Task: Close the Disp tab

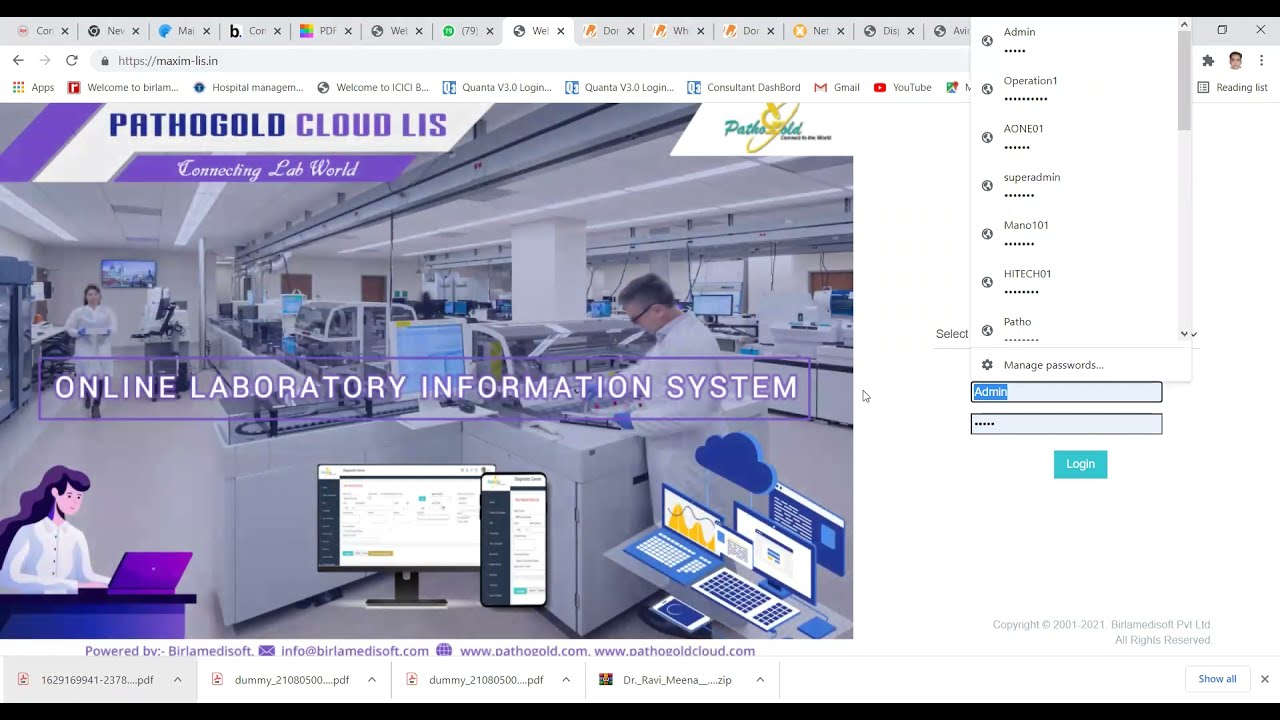Action: coord(911,31)
